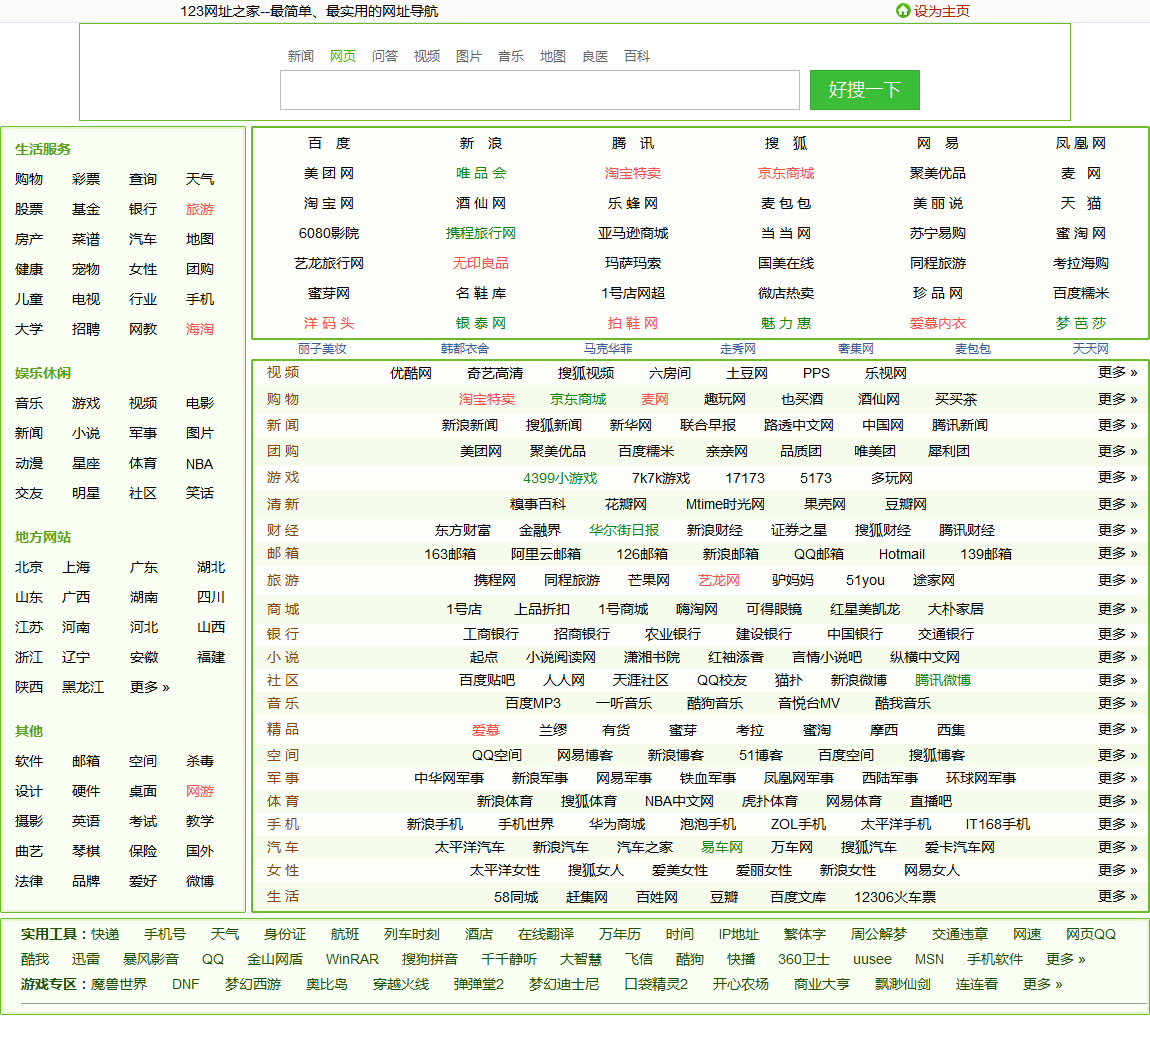Select the 音乐 search tab
The width and height of the screenshot is (1150, 1045).
510,56
